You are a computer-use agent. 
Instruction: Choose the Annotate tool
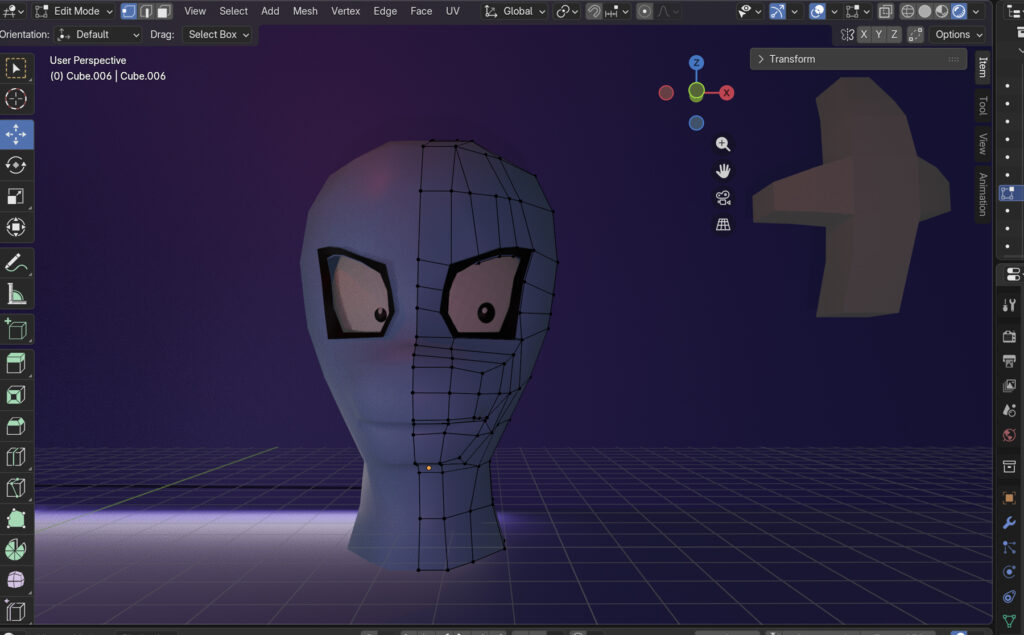(16, 263)
